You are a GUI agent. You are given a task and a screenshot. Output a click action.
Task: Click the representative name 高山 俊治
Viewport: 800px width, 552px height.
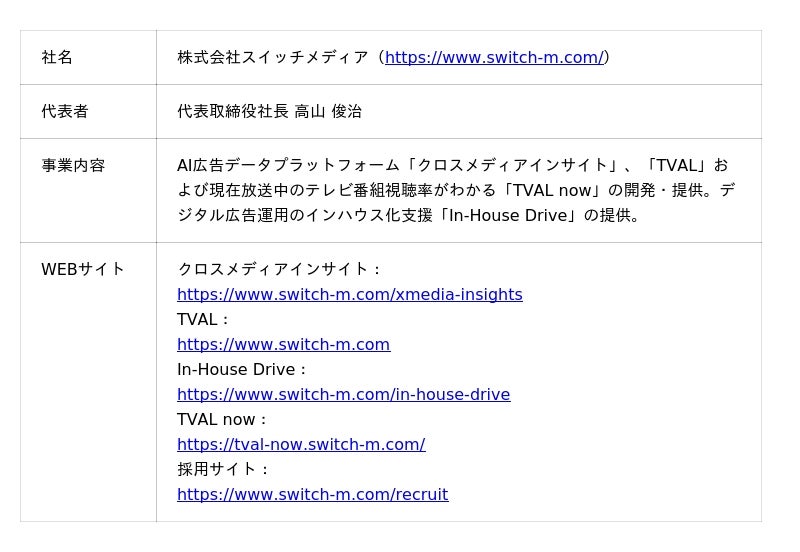tap(328, 112)
